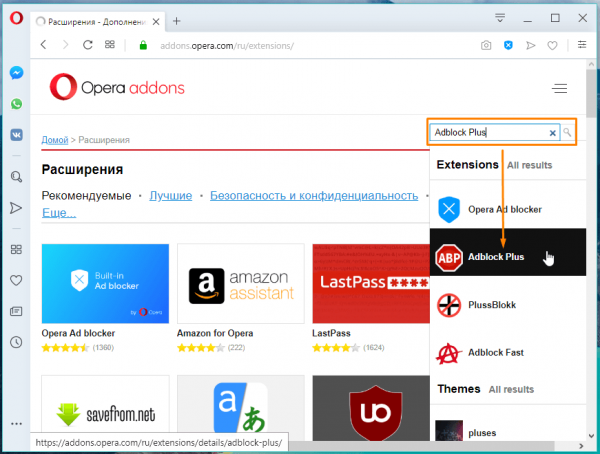Open the tab menu icon in title bar
The width and height of the screenshot is (600, 454).
coord(500,18)
